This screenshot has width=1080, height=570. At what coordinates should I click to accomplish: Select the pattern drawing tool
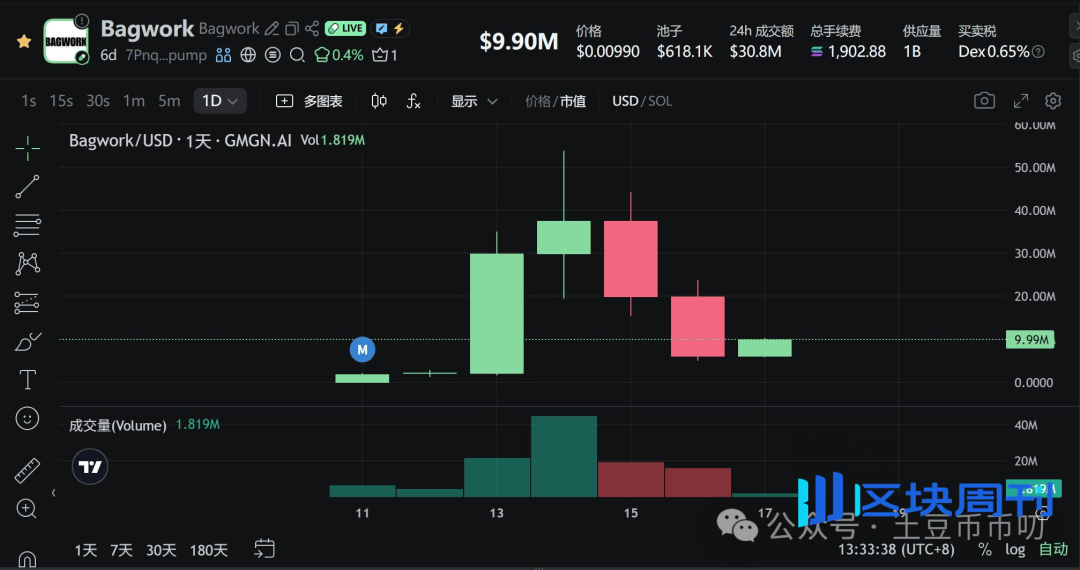click(x=28, y=264)
